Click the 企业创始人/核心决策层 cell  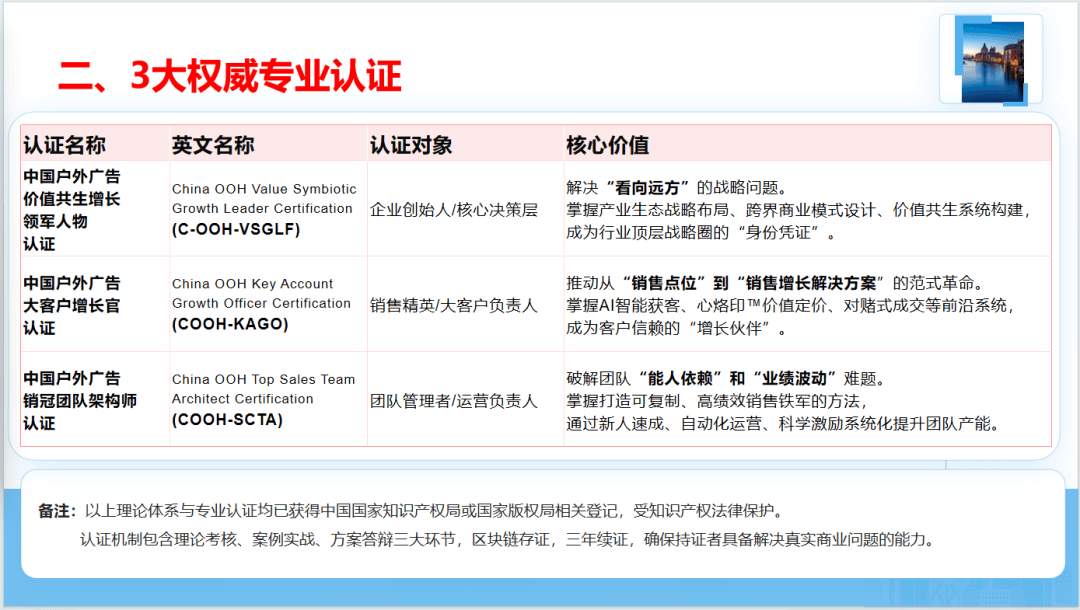[x=453, y=210]
